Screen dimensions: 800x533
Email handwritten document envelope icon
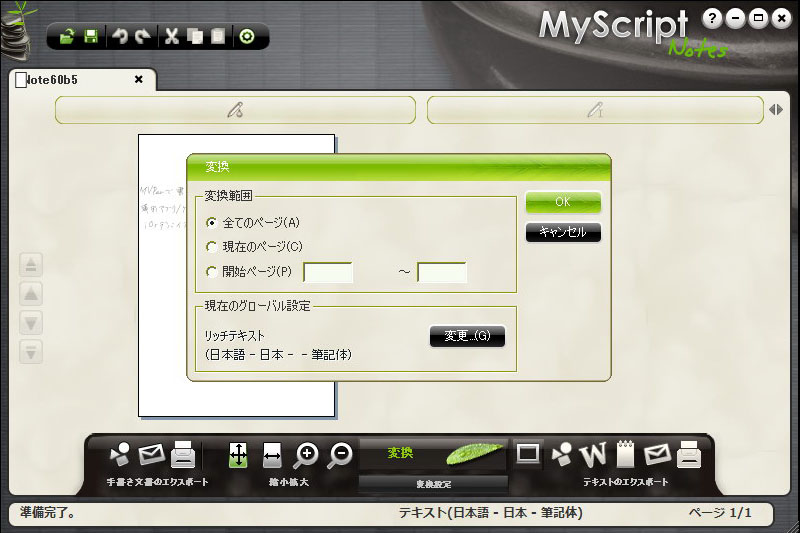pos(152,454)
